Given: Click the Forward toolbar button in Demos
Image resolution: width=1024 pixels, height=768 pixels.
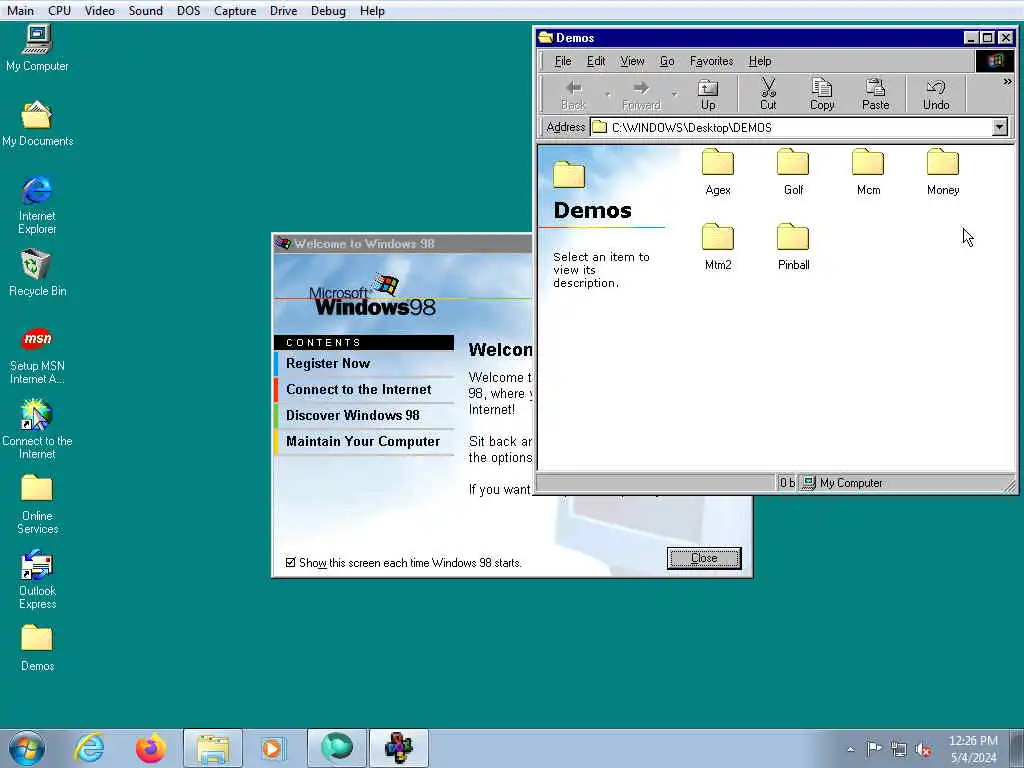Looking at the screenshot, I should (641, 95).
